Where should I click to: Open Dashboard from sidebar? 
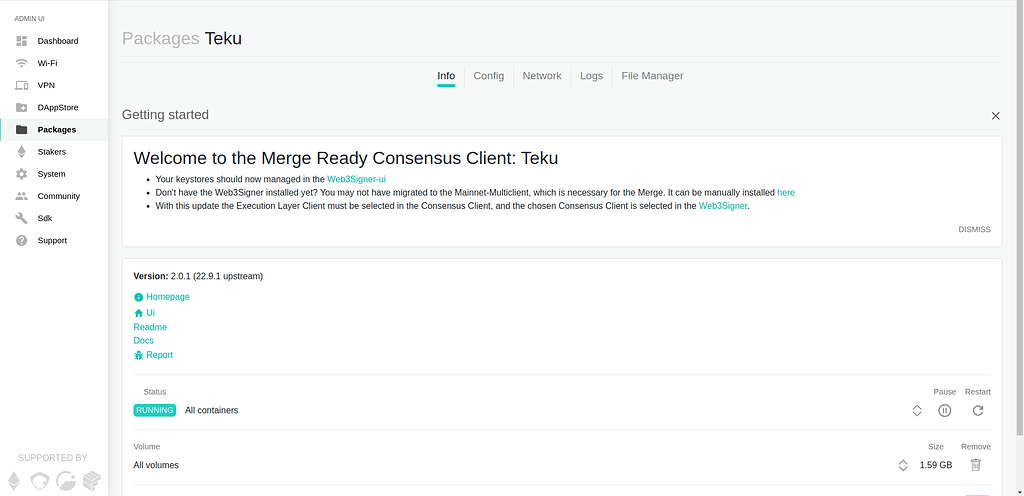click(57, 41)
